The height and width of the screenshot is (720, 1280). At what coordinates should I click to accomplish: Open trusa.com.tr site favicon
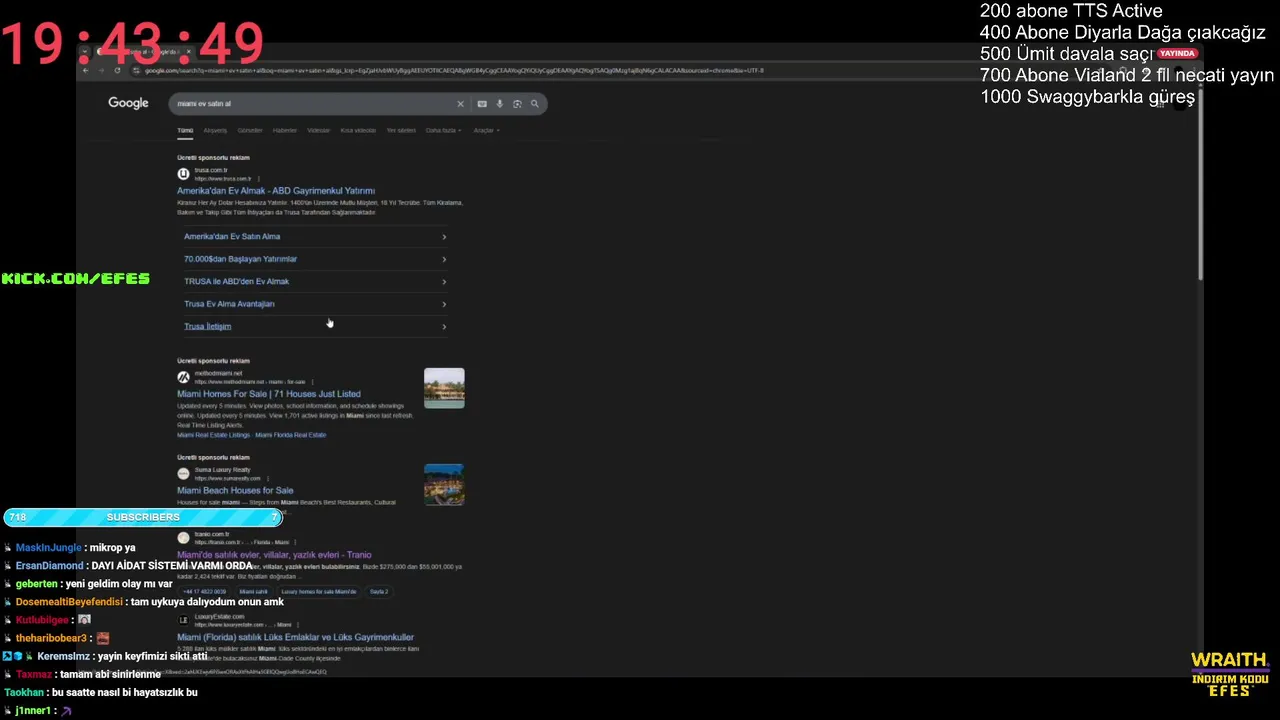tap(183, 174)
